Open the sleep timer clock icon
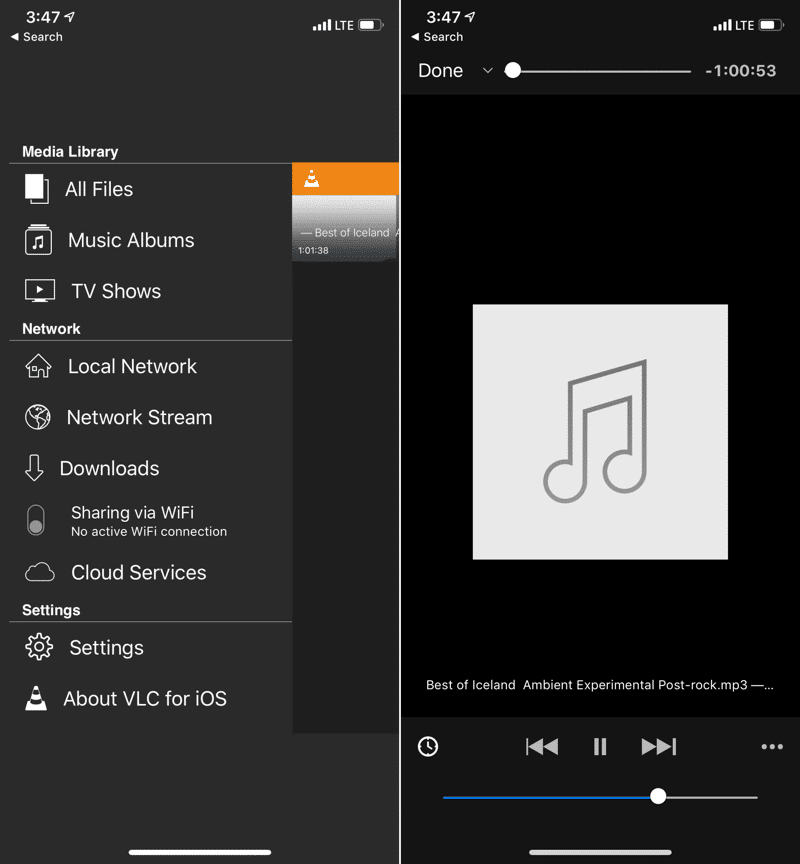Viewport: 800px width, 864px height. 428,746
